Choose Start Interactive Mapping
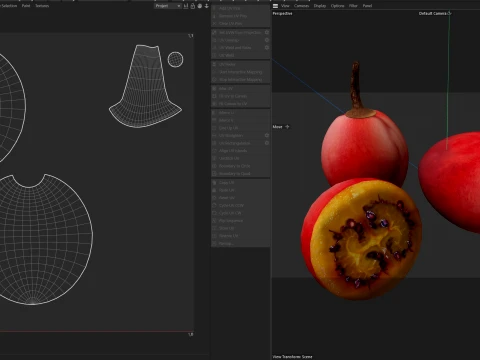 pyautogui.click(x=241, y=72)
